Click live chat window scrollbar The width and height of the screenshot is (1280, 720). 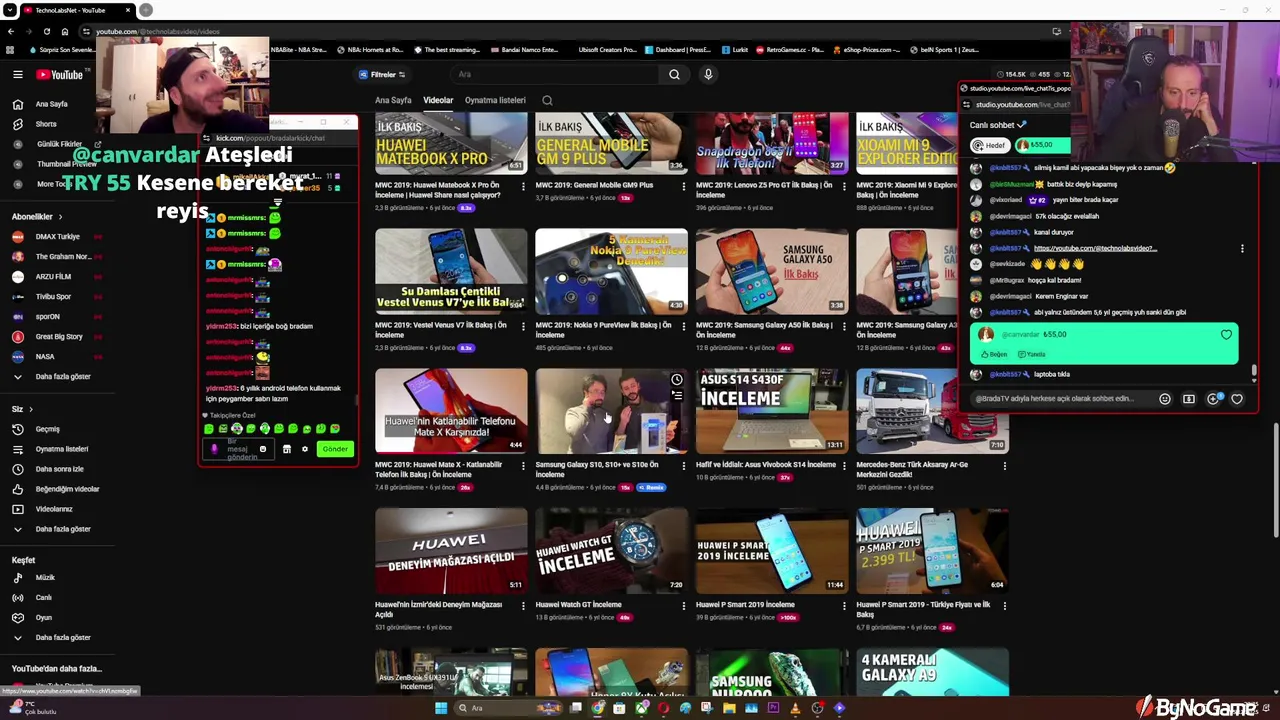pos(1254,372)
